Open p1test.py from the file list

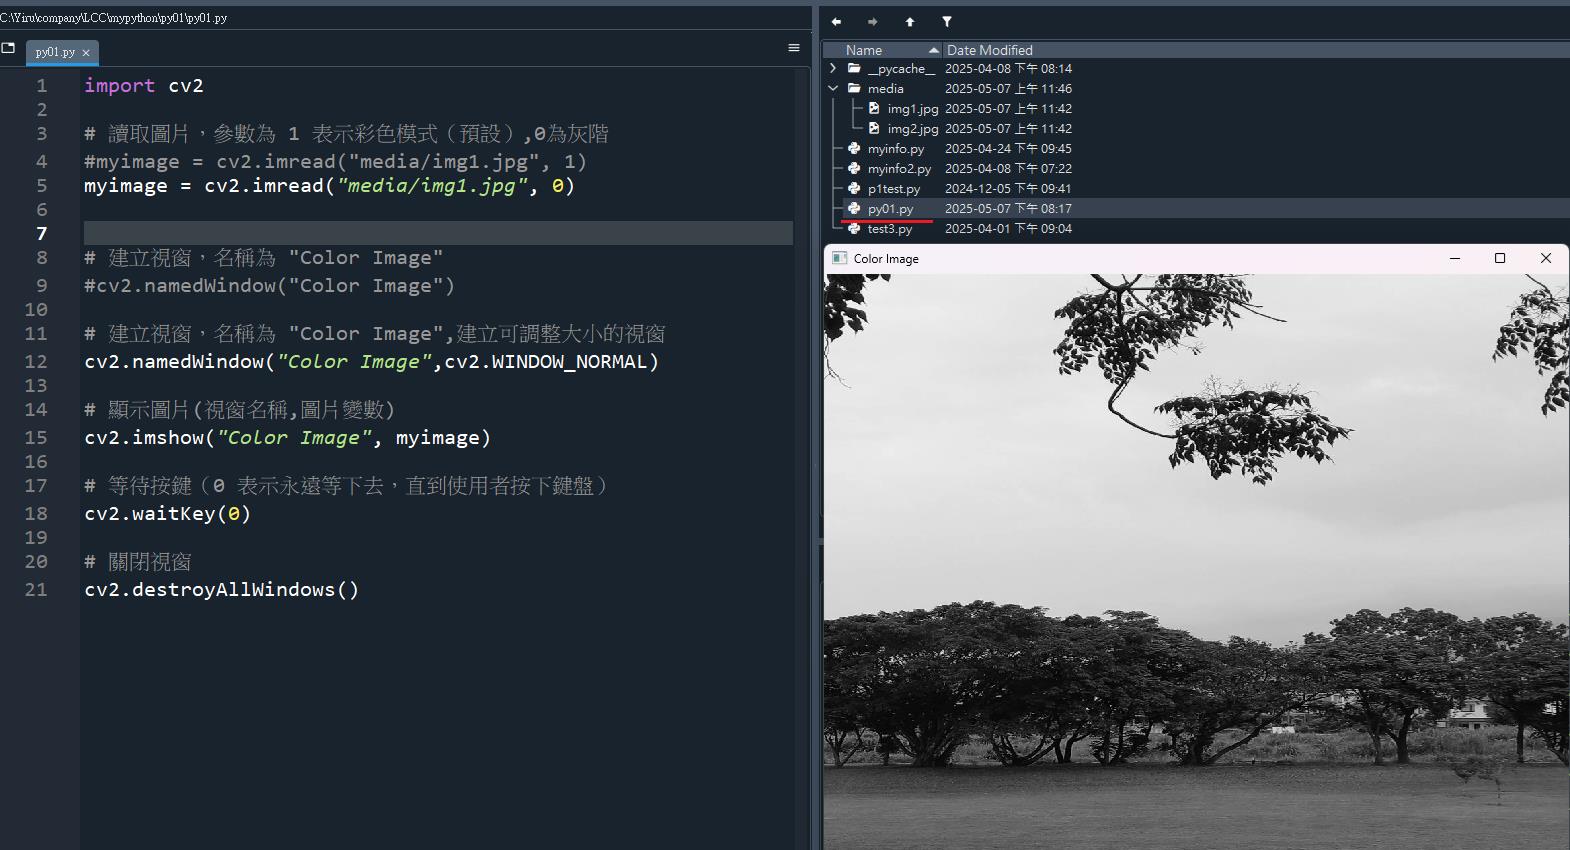click(x=893, y=189)
